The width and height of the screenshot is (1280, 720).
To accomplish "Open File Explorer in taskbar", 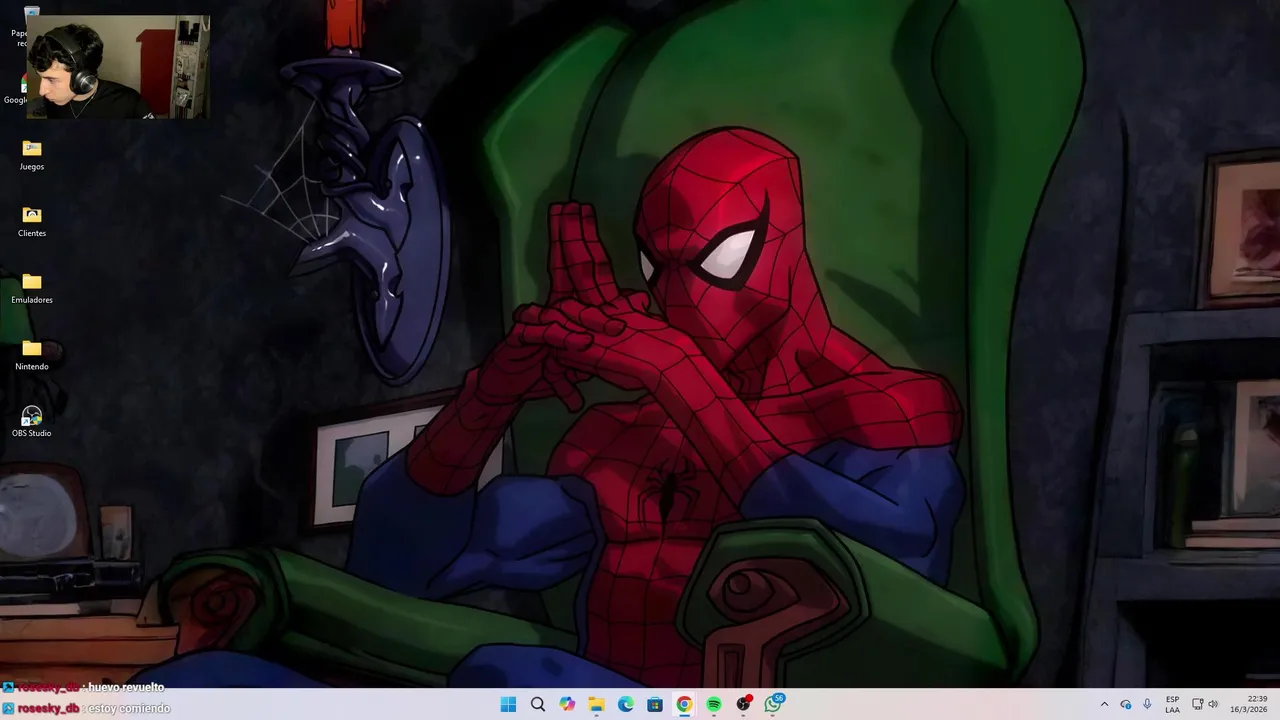I will (x=596, y=705).
